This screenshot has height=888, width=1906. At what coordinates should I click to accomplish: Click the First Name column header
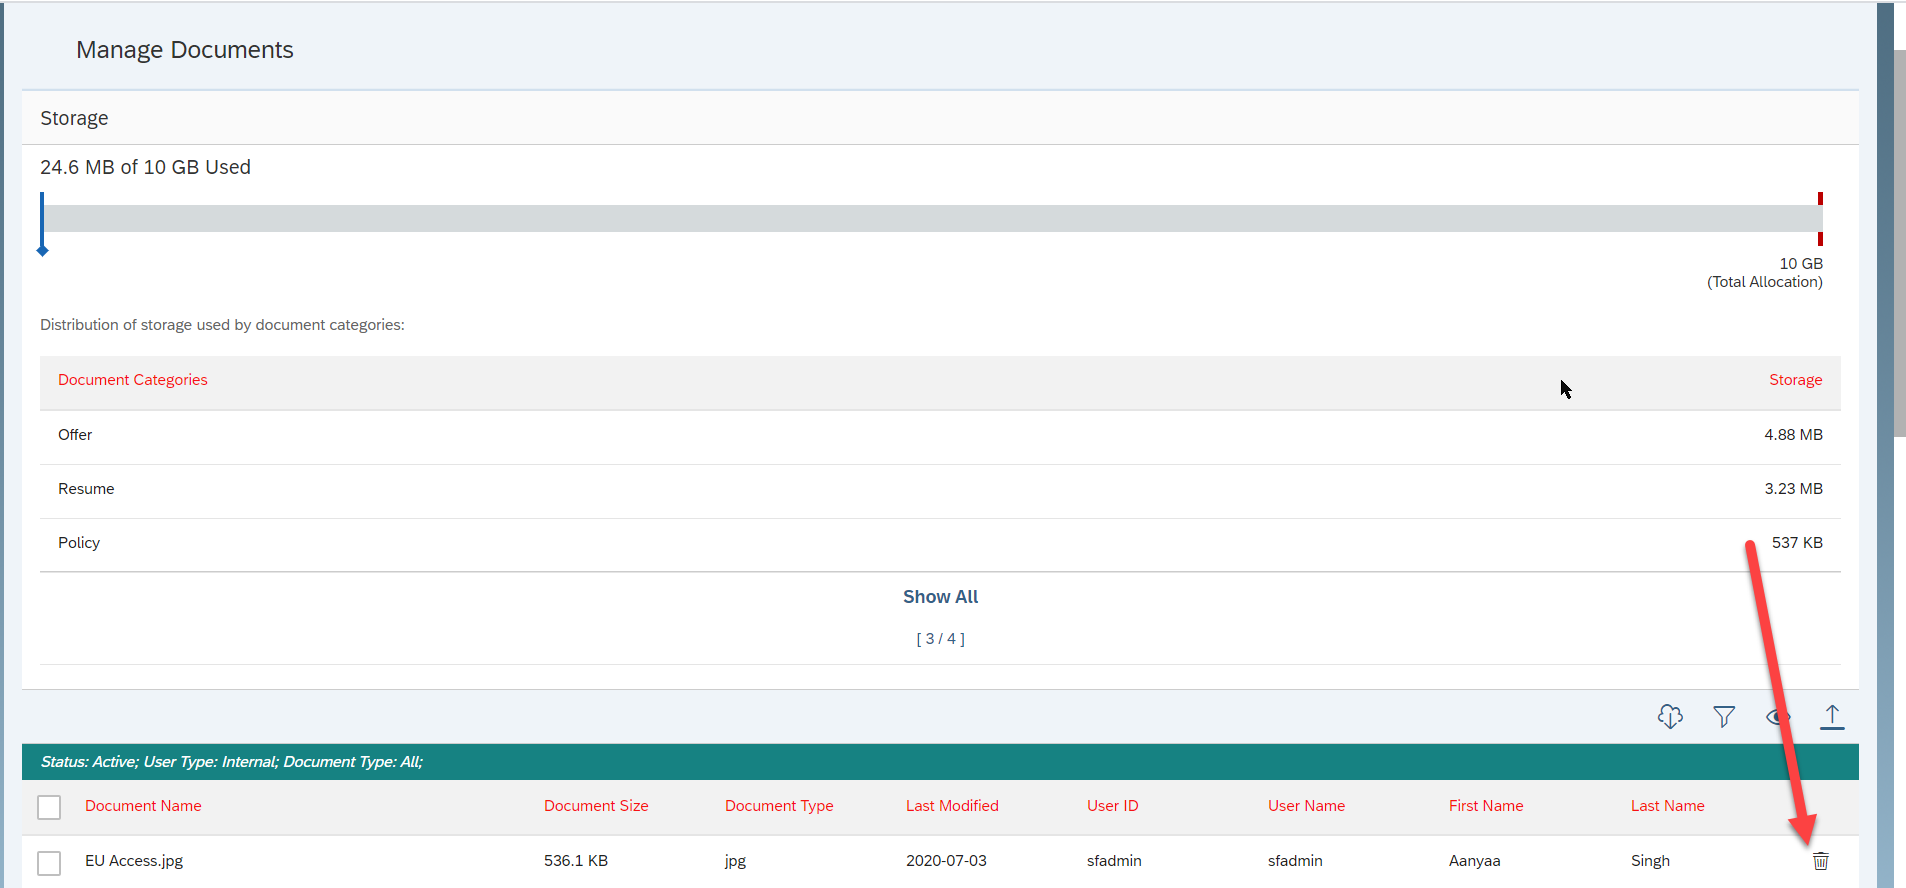click(x=1486, y=806)
